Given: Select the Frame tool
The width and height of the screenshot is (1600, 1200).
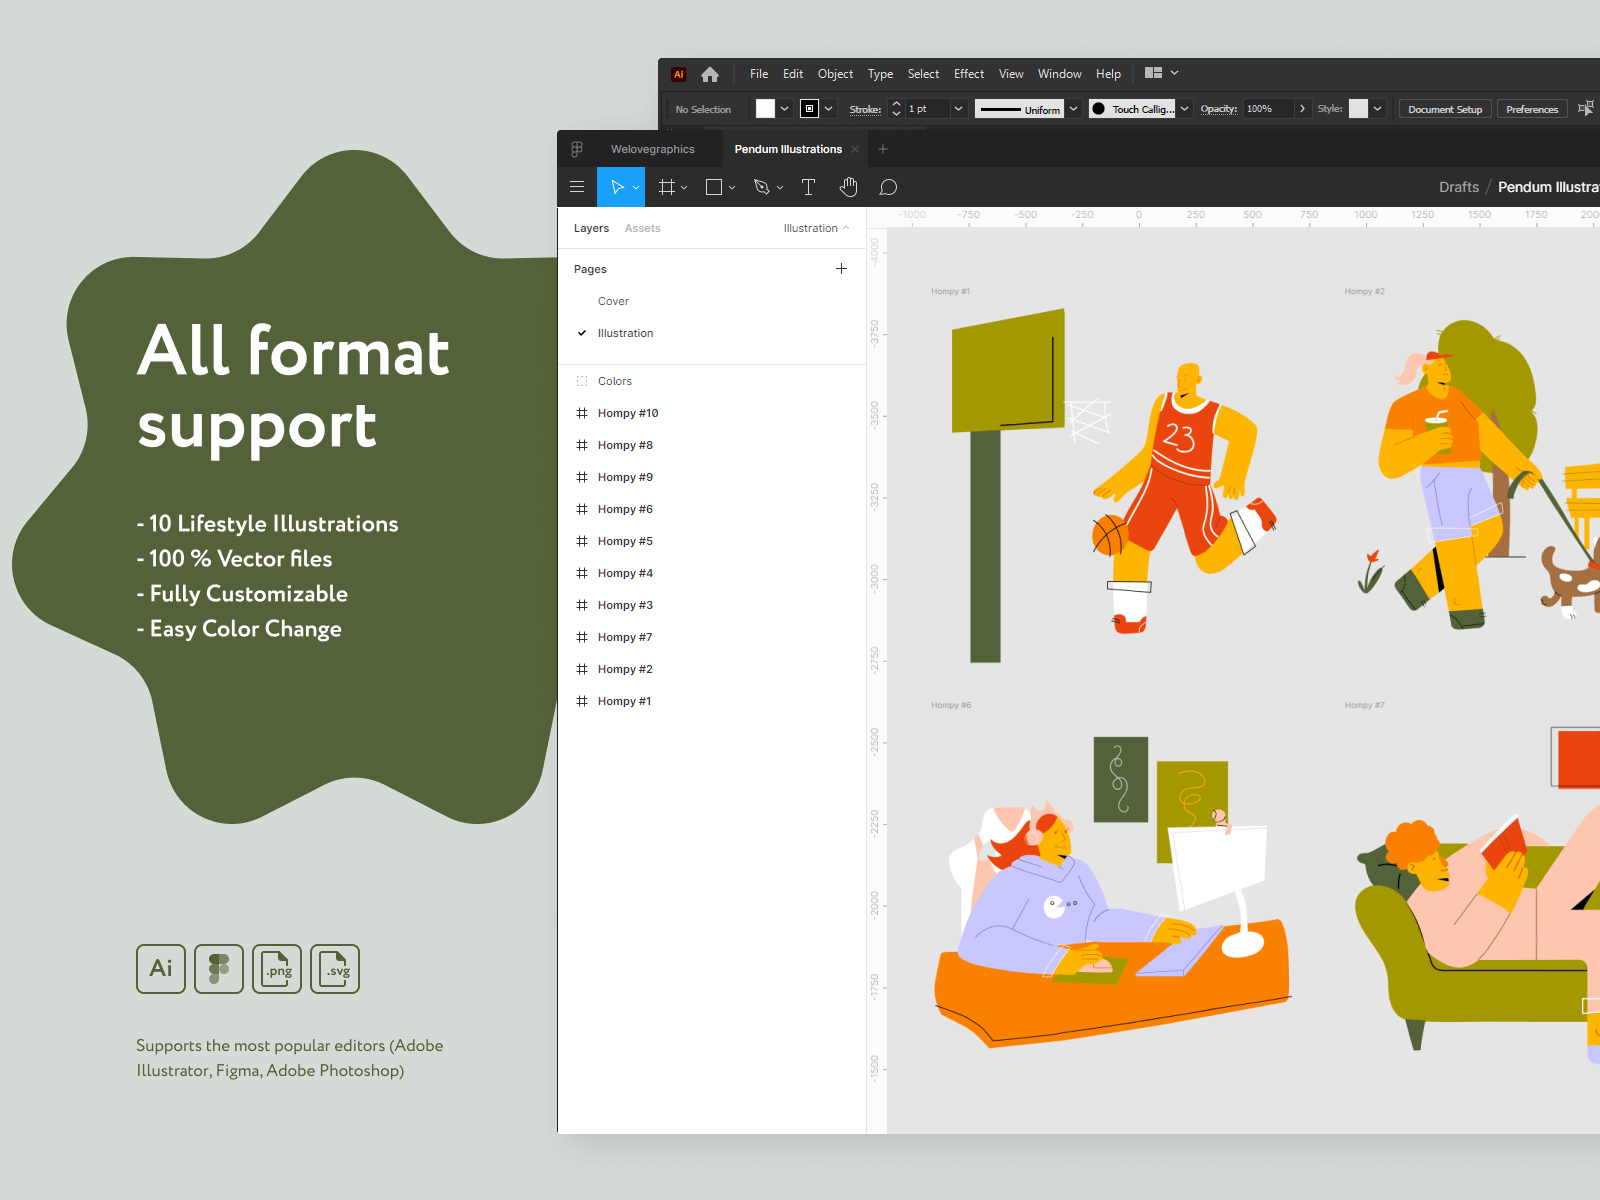Looking at the screenshot, I should click(667, 187).
